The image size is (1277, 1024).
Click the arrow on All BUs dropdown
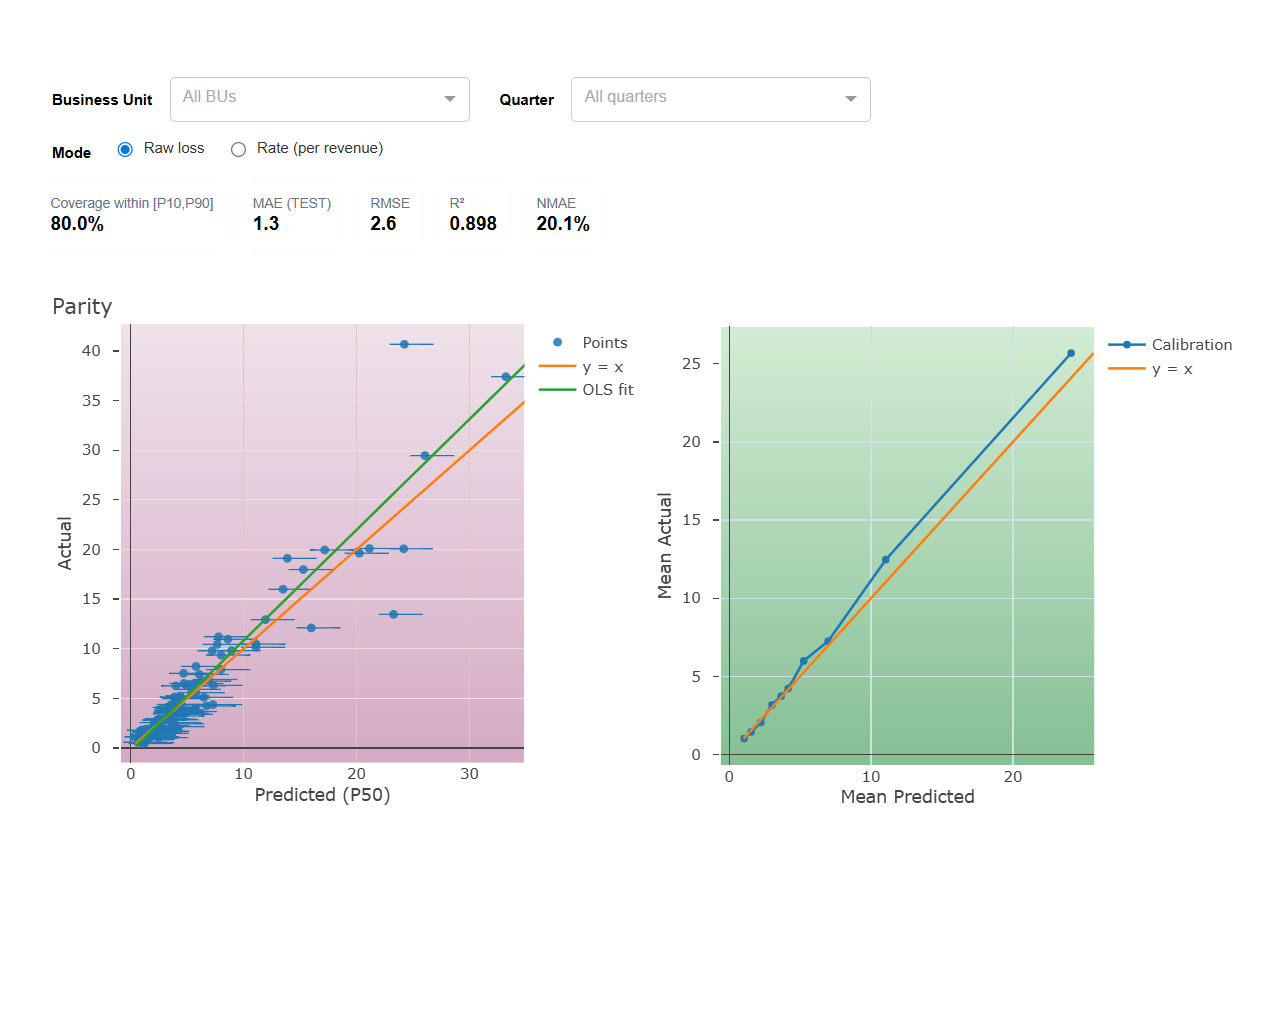click(x=450, y=99)
